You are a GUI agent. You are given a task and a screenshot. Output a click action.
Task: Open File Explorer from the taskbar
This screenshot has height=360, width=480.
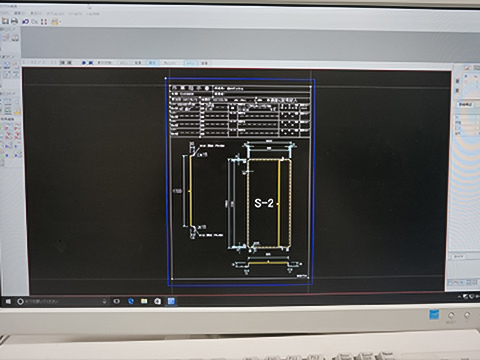pos(144,301)
